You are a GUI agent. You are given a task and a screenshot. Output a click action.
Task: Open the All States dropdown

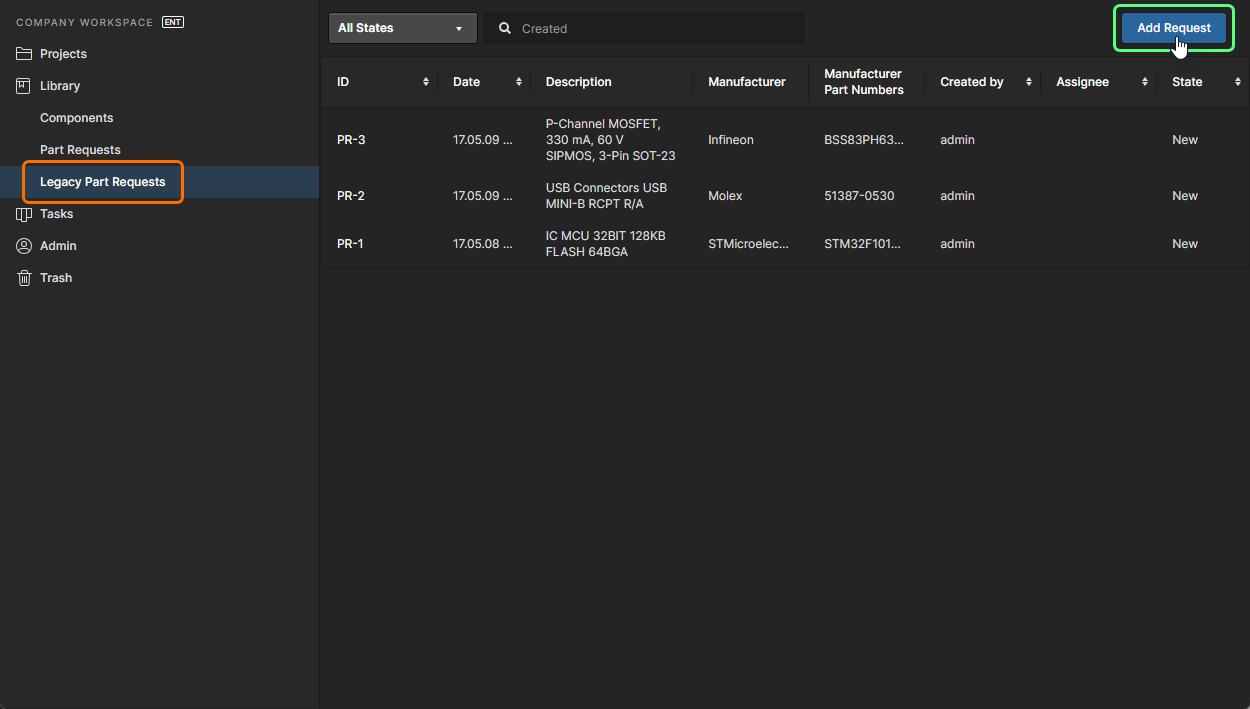tap(401, 28)
